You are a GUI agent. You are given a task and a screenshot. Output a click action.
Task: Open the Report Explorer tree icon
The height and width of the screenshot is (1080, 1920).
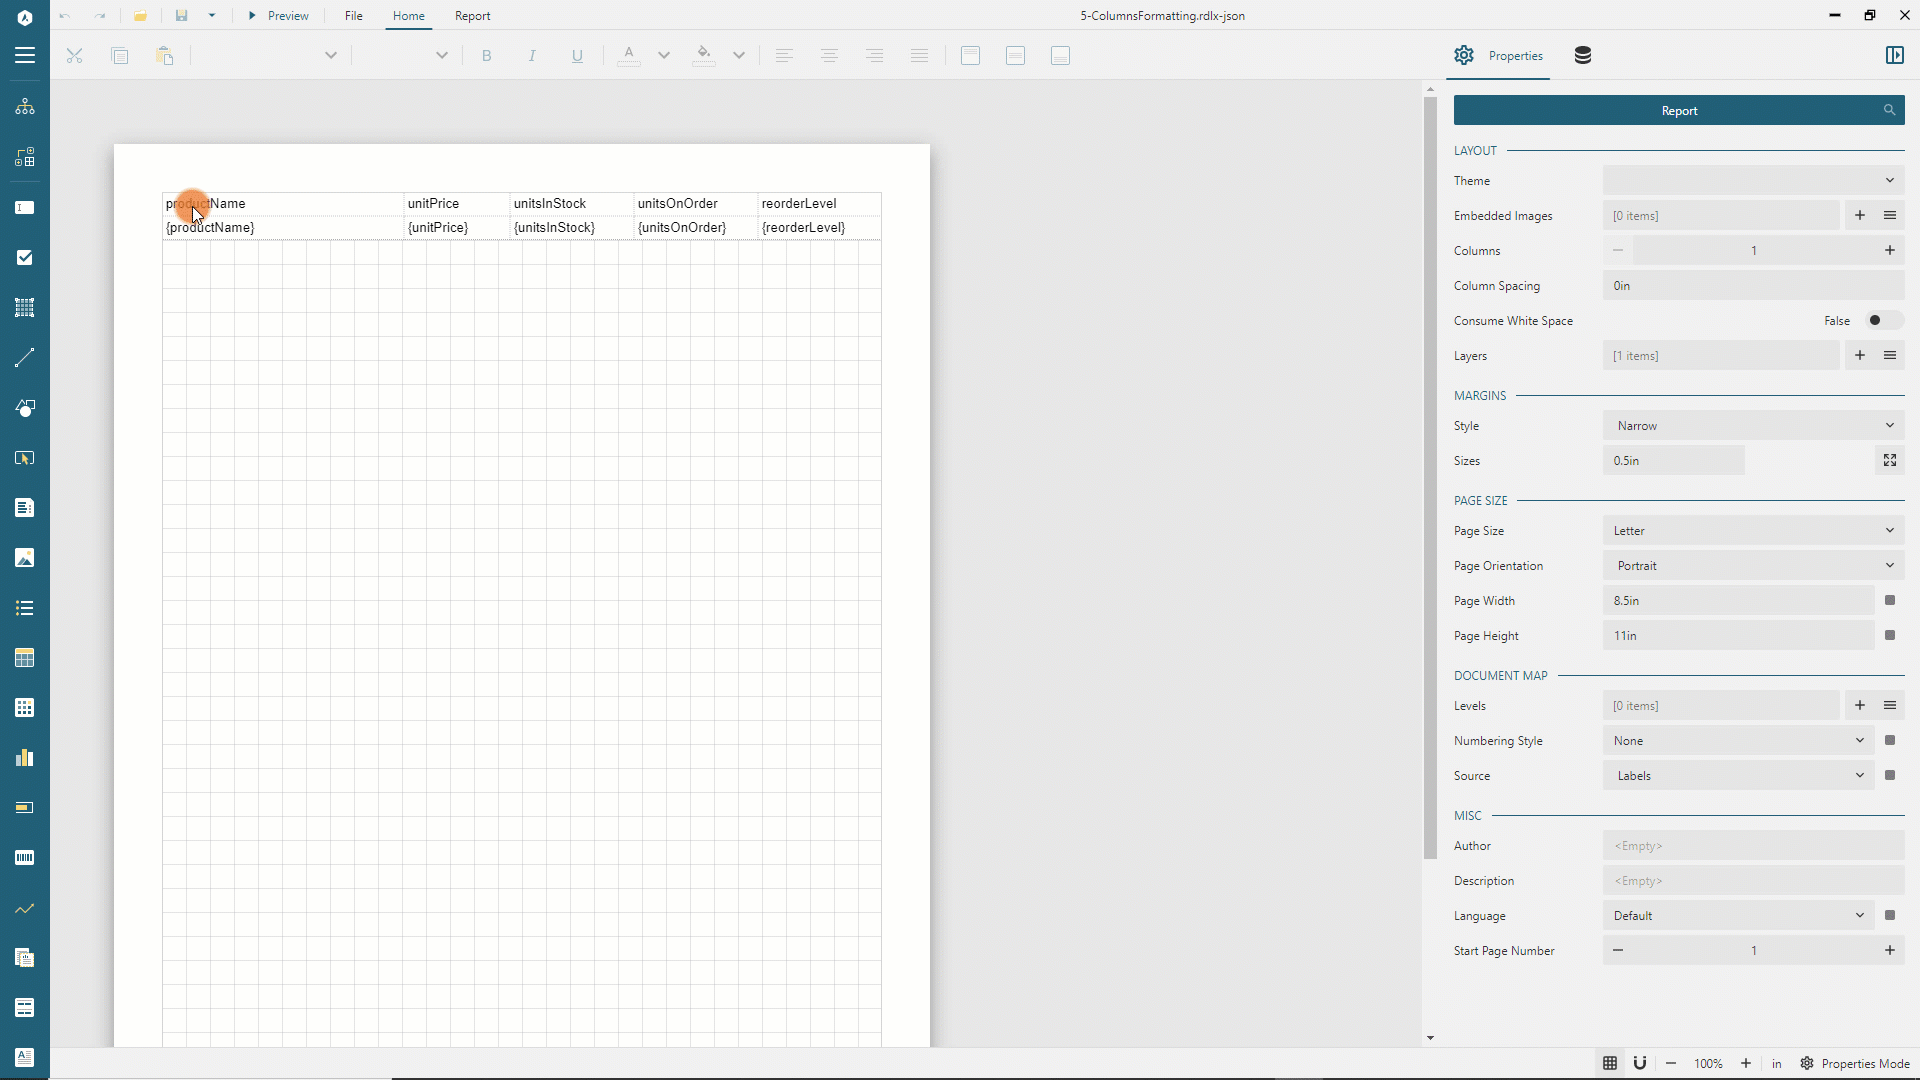[25, 107]
